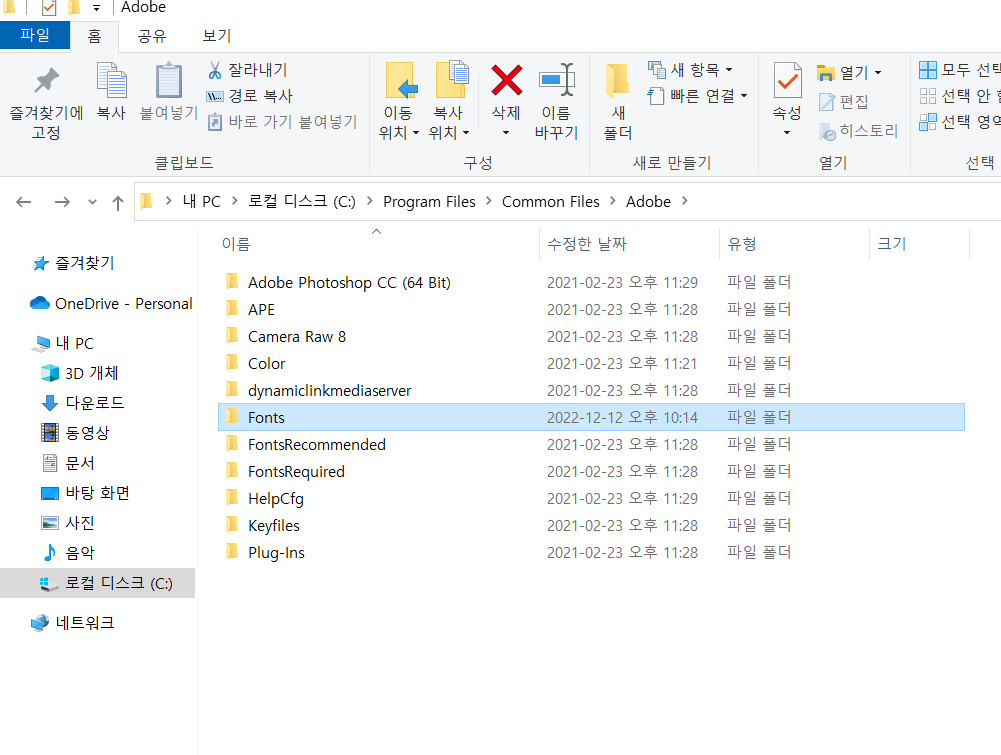Click Edit (편집) in the ribbon
This screenshot has height=755, width=1001.
tap(844, 101)
